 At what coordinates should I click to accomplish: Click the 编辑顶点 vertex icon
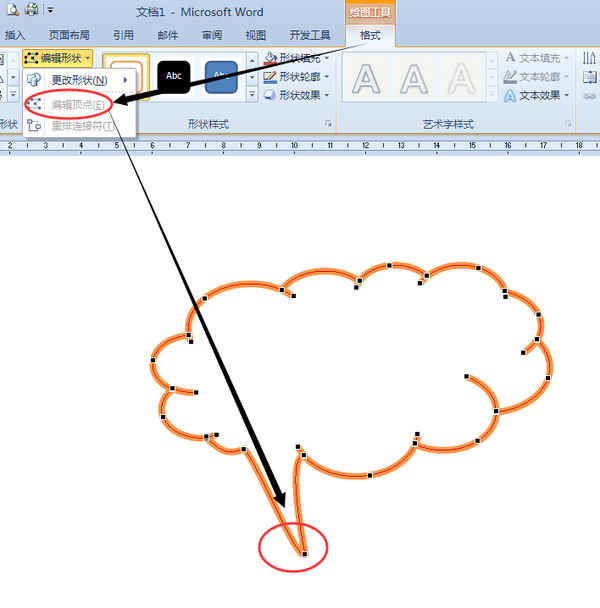34,104
